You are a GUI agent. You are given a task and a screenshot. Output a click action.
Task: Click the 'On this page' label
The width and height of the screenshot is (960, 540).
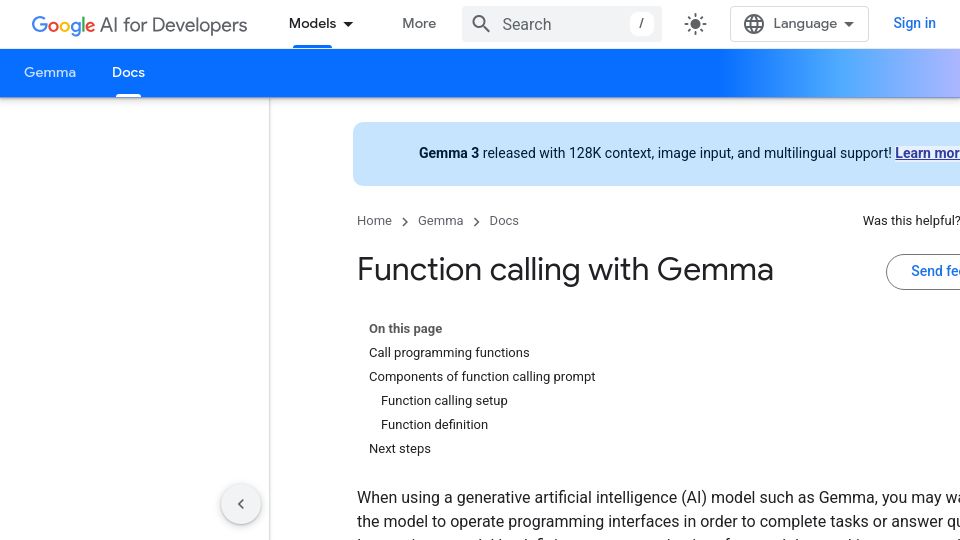pos(405,329)
